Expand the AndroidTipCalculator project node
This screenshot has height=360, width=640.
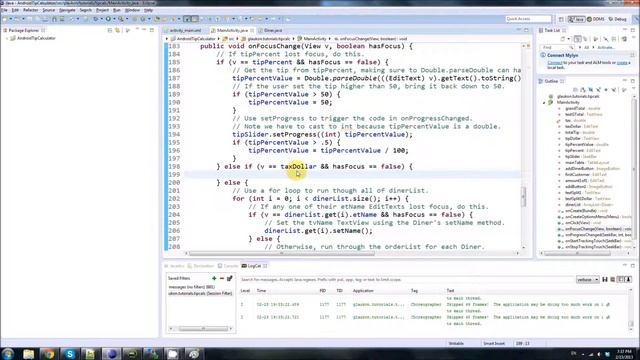7,38
